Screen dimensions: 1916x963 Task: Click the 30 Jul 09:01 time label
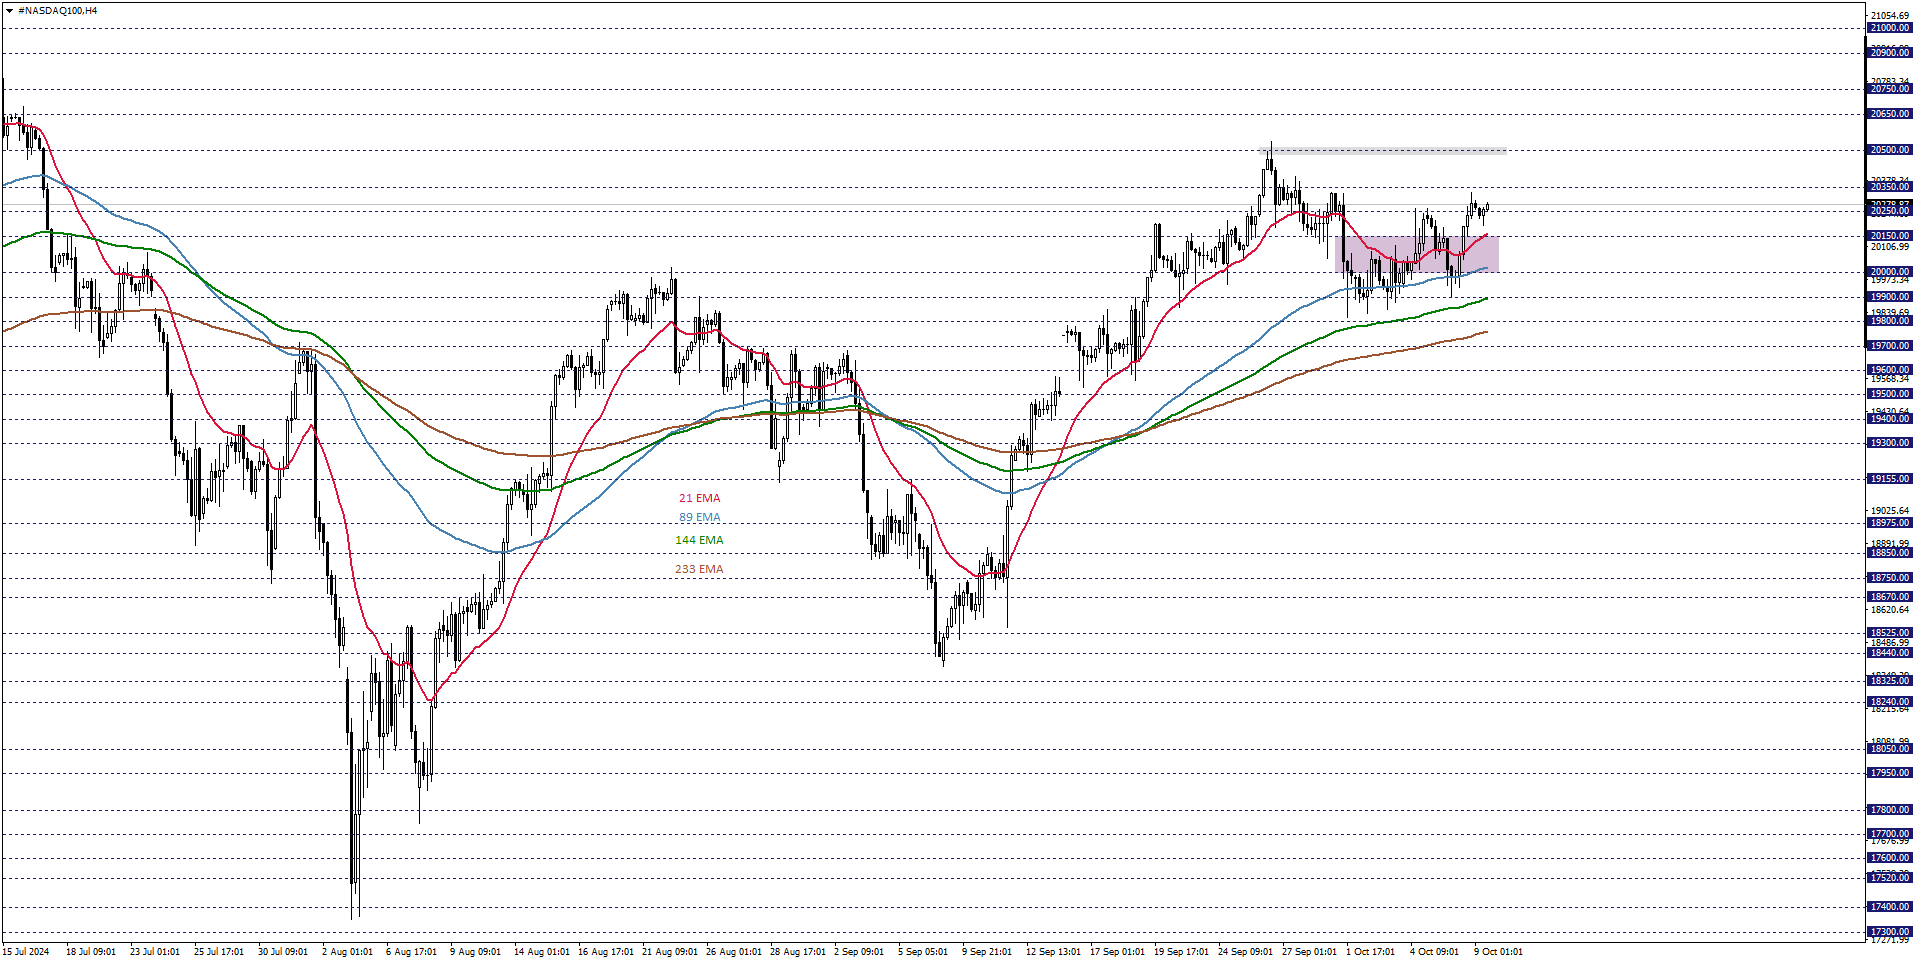pyautogui.click(x=283, y=952)
